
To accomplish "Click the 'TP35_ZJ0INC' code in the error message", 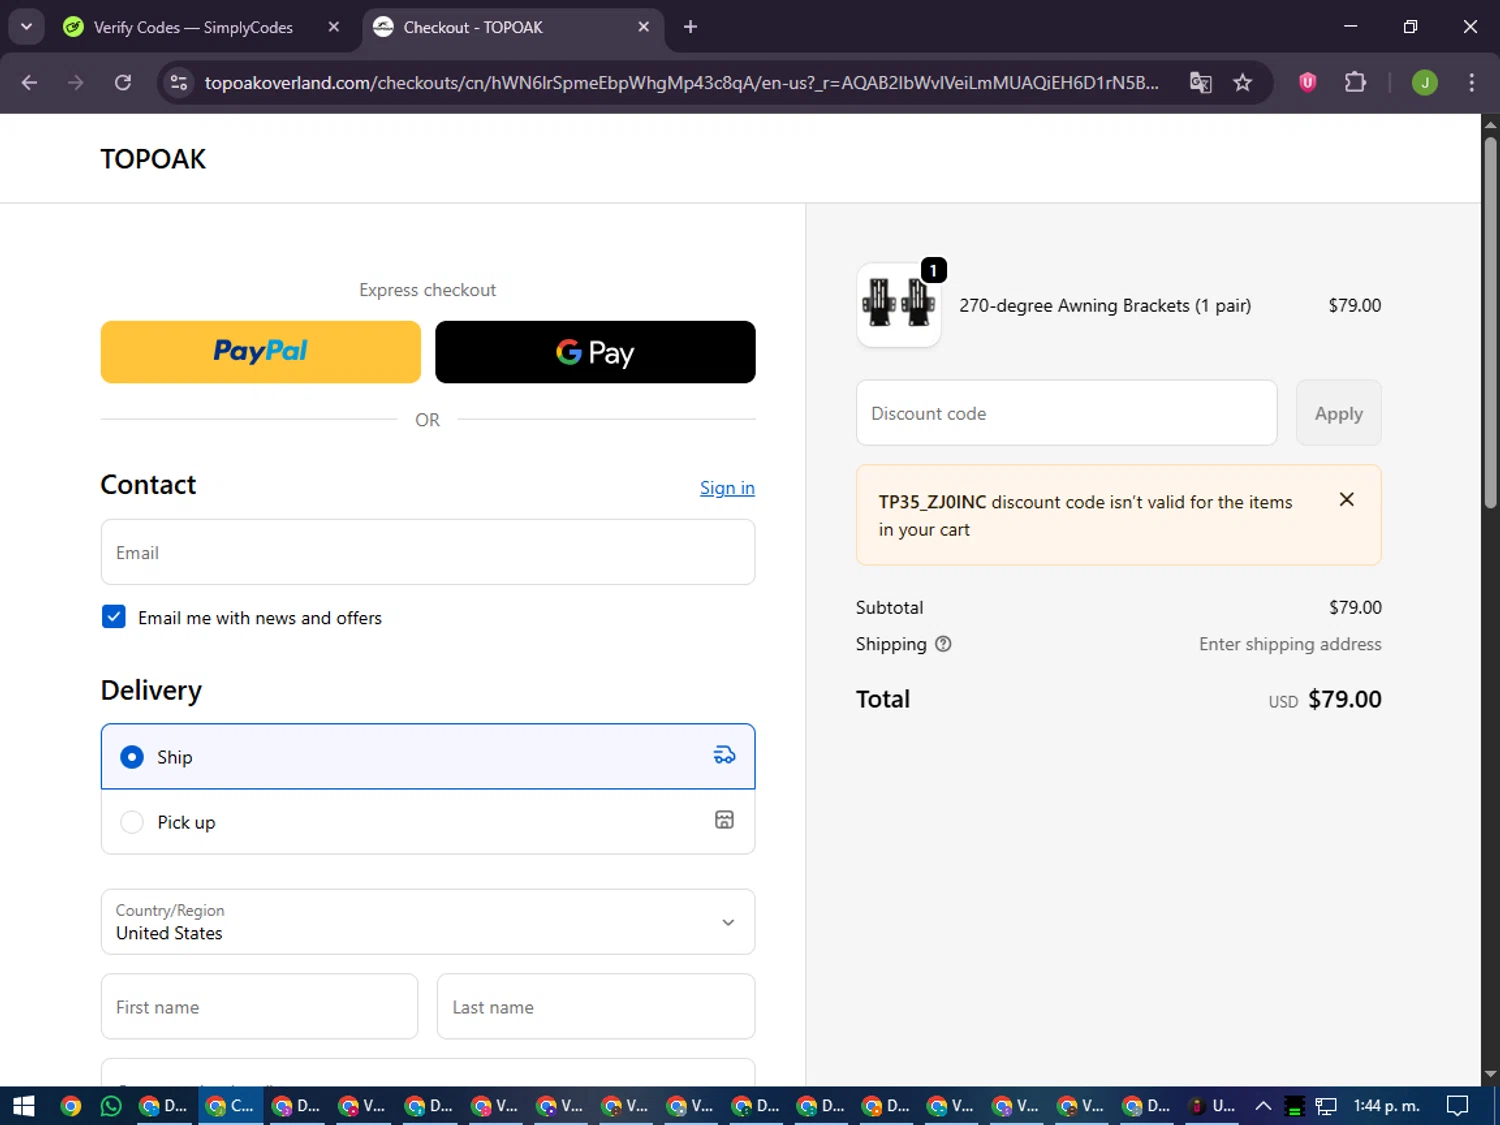I will [x=932, y=502].
